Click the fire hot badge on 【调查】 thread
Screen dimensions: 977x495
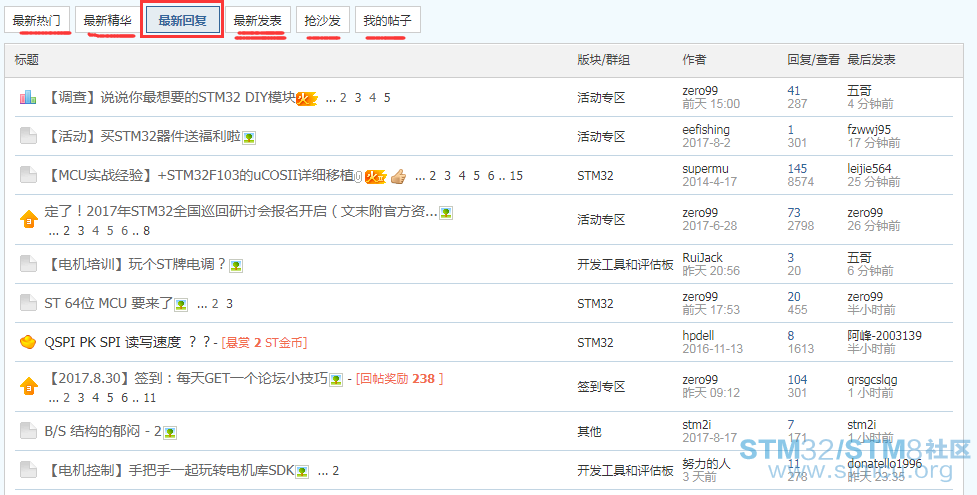[306, 99]
